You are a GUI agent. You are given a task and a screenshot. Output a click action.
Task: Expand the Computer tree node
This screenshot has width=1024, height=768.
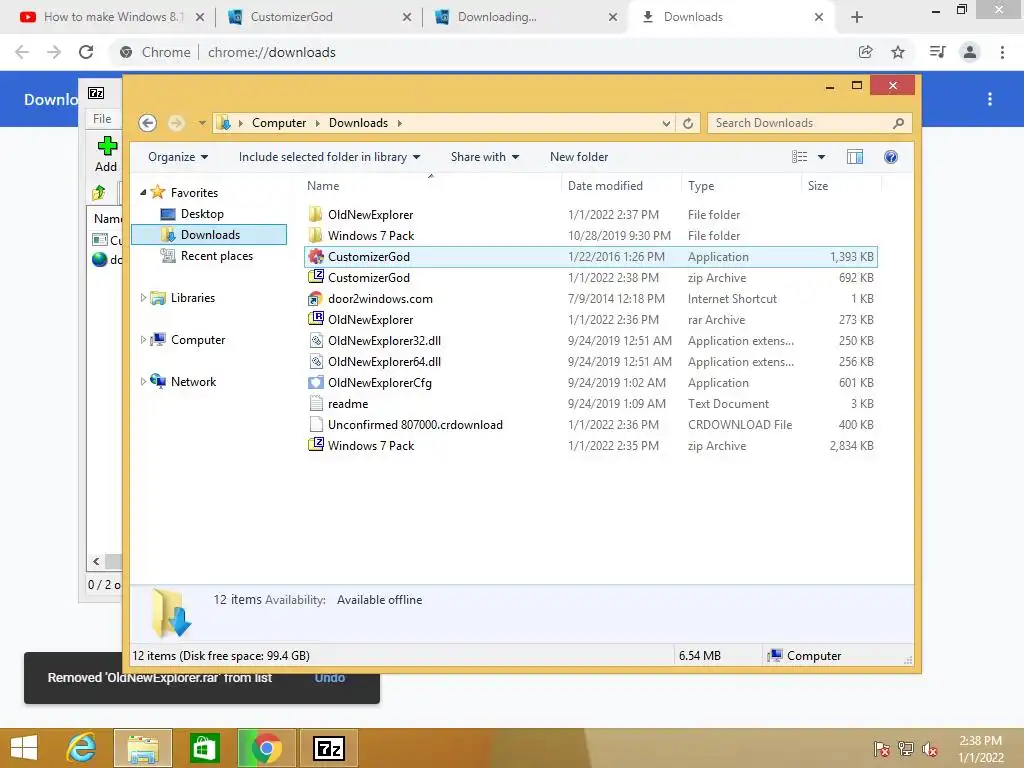(143, 340)
